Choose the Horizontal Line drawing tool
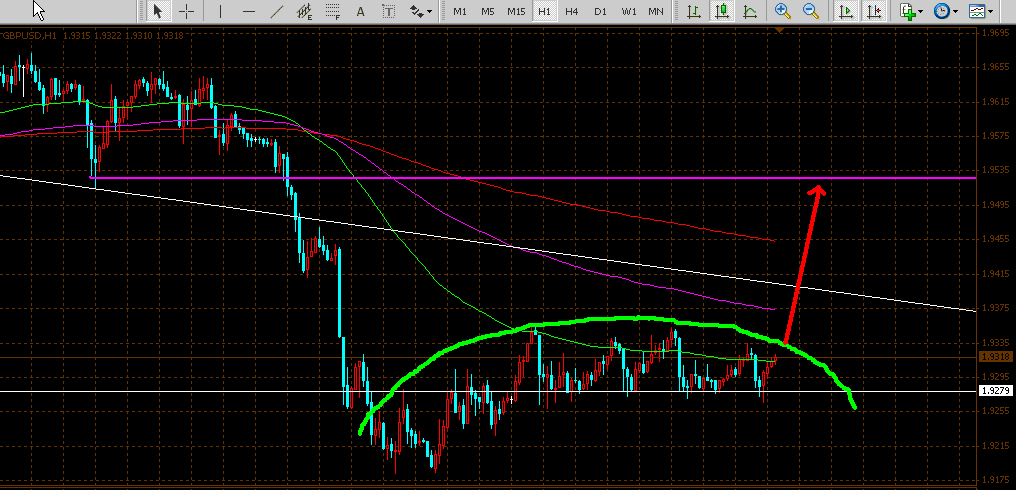This screenshot has height=490, width=1016. pos(248,11)
